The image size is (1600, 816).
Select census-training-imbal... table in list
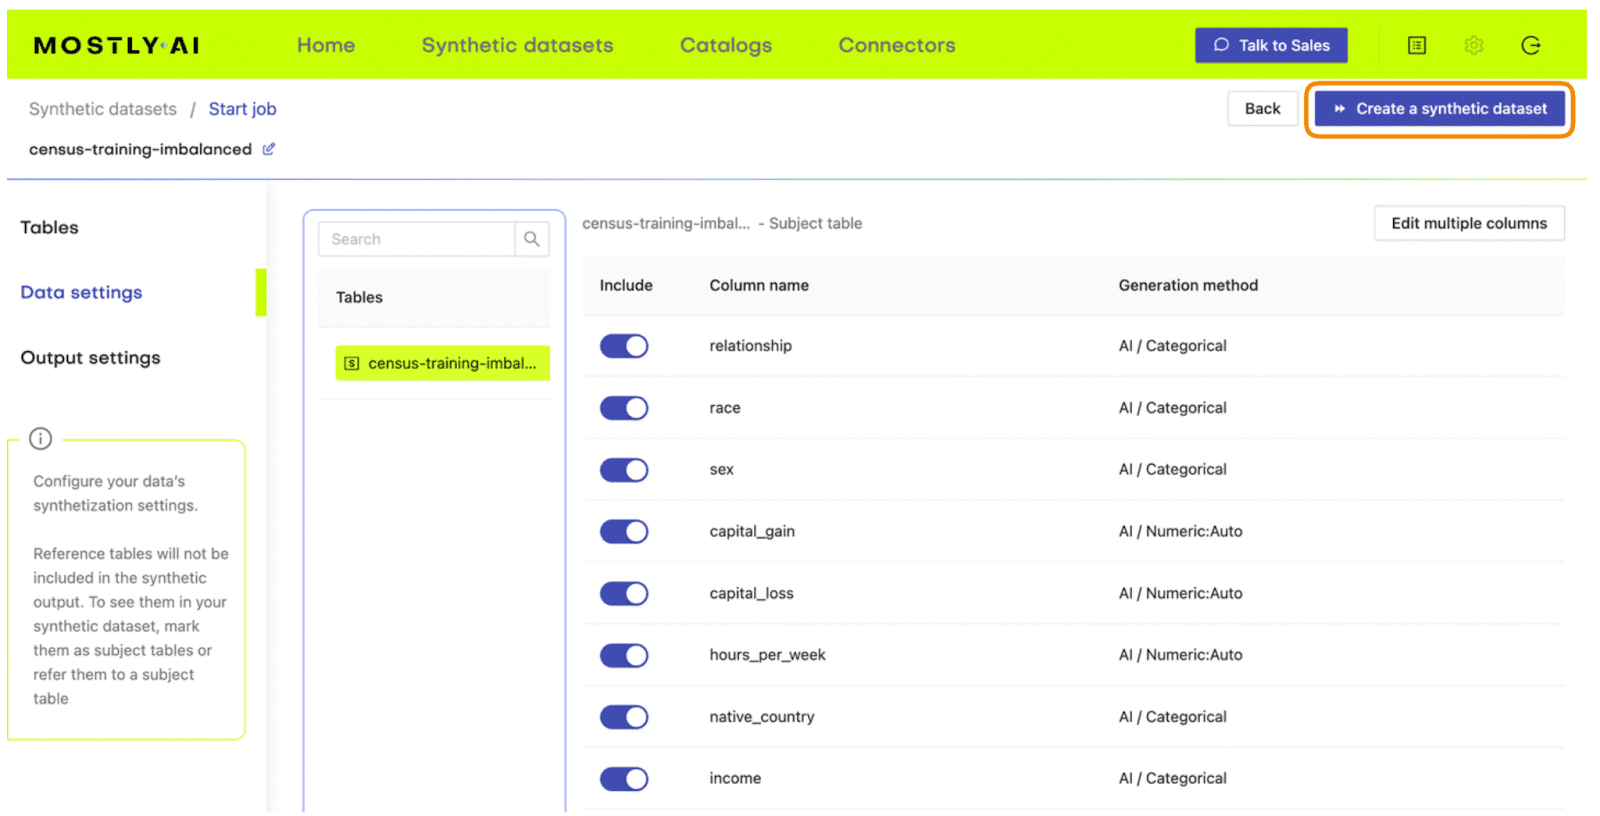(x=442, y=363)
